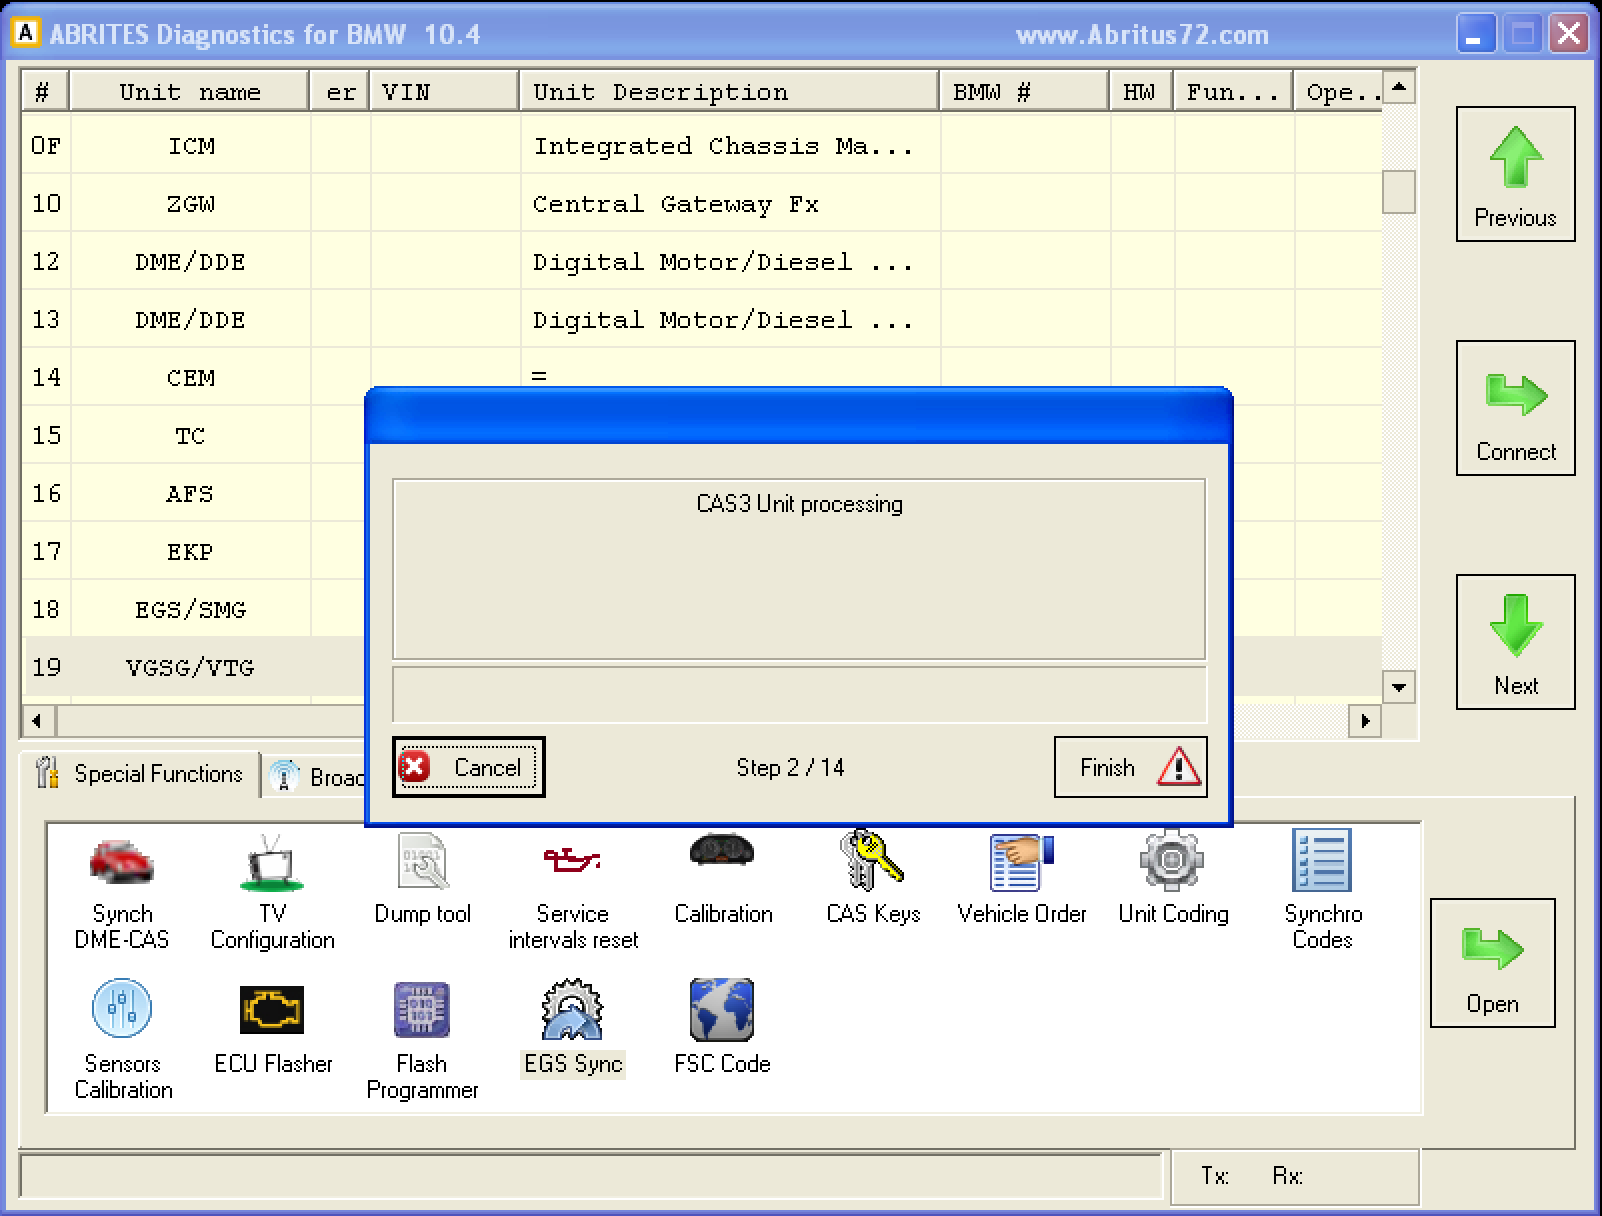Launch the Dump tool
This screenshot has height=1216, width=1602.
422,880
